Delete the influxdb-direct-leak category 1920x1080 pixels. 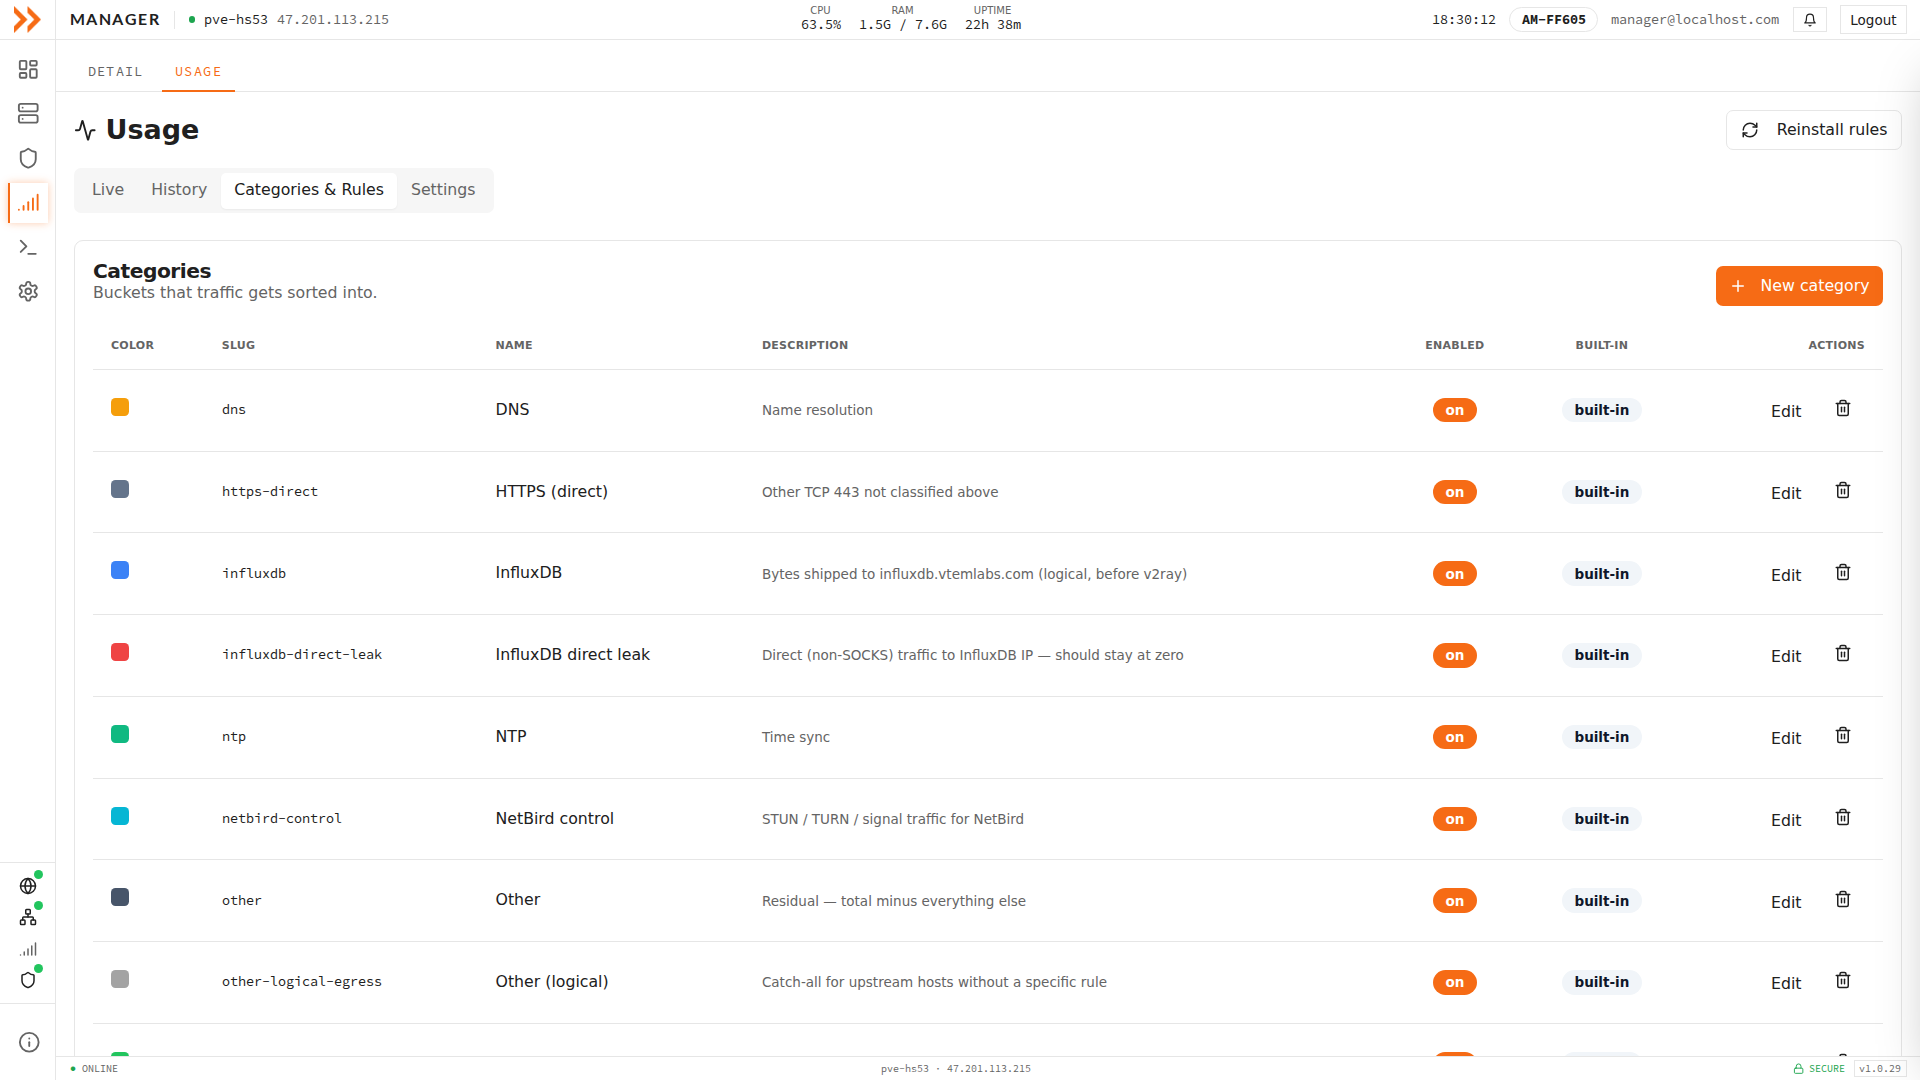click(1843, 653)
